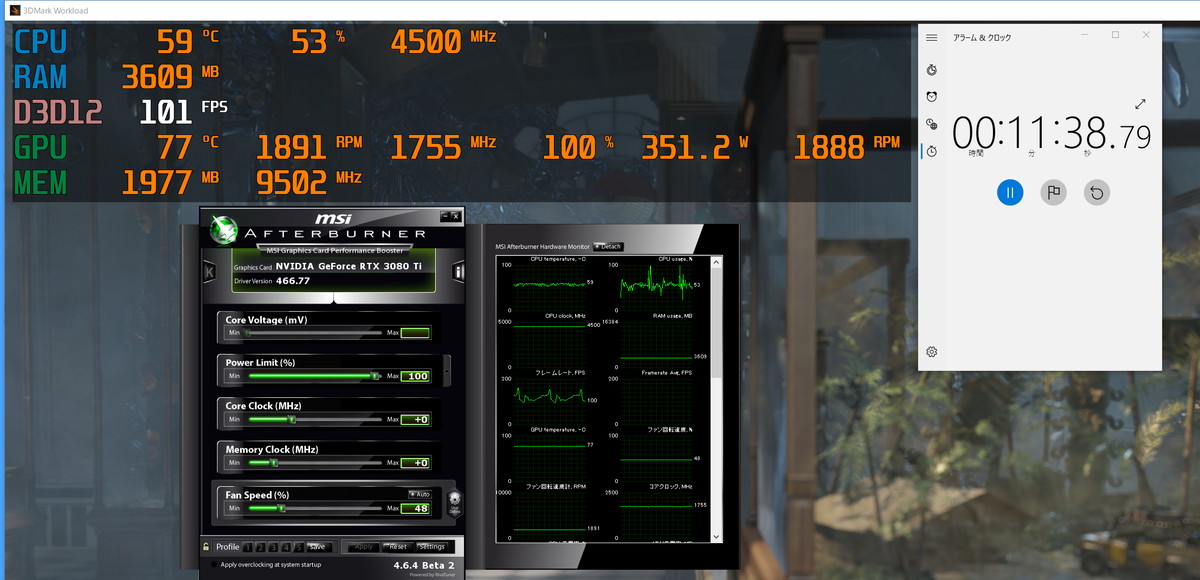Close the MSI Afterburner window

coord(456,216)
